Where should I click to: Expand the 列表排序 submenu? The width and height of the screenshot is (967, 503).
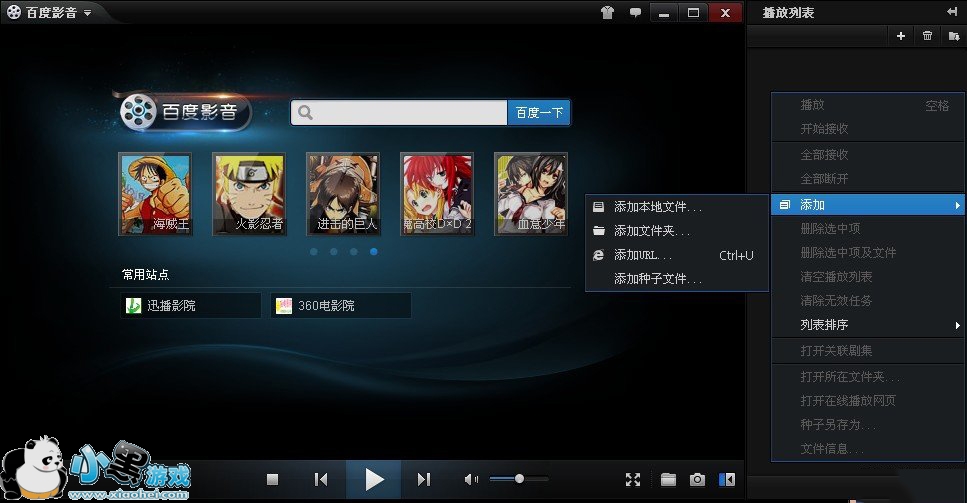[x=868, y=325]
